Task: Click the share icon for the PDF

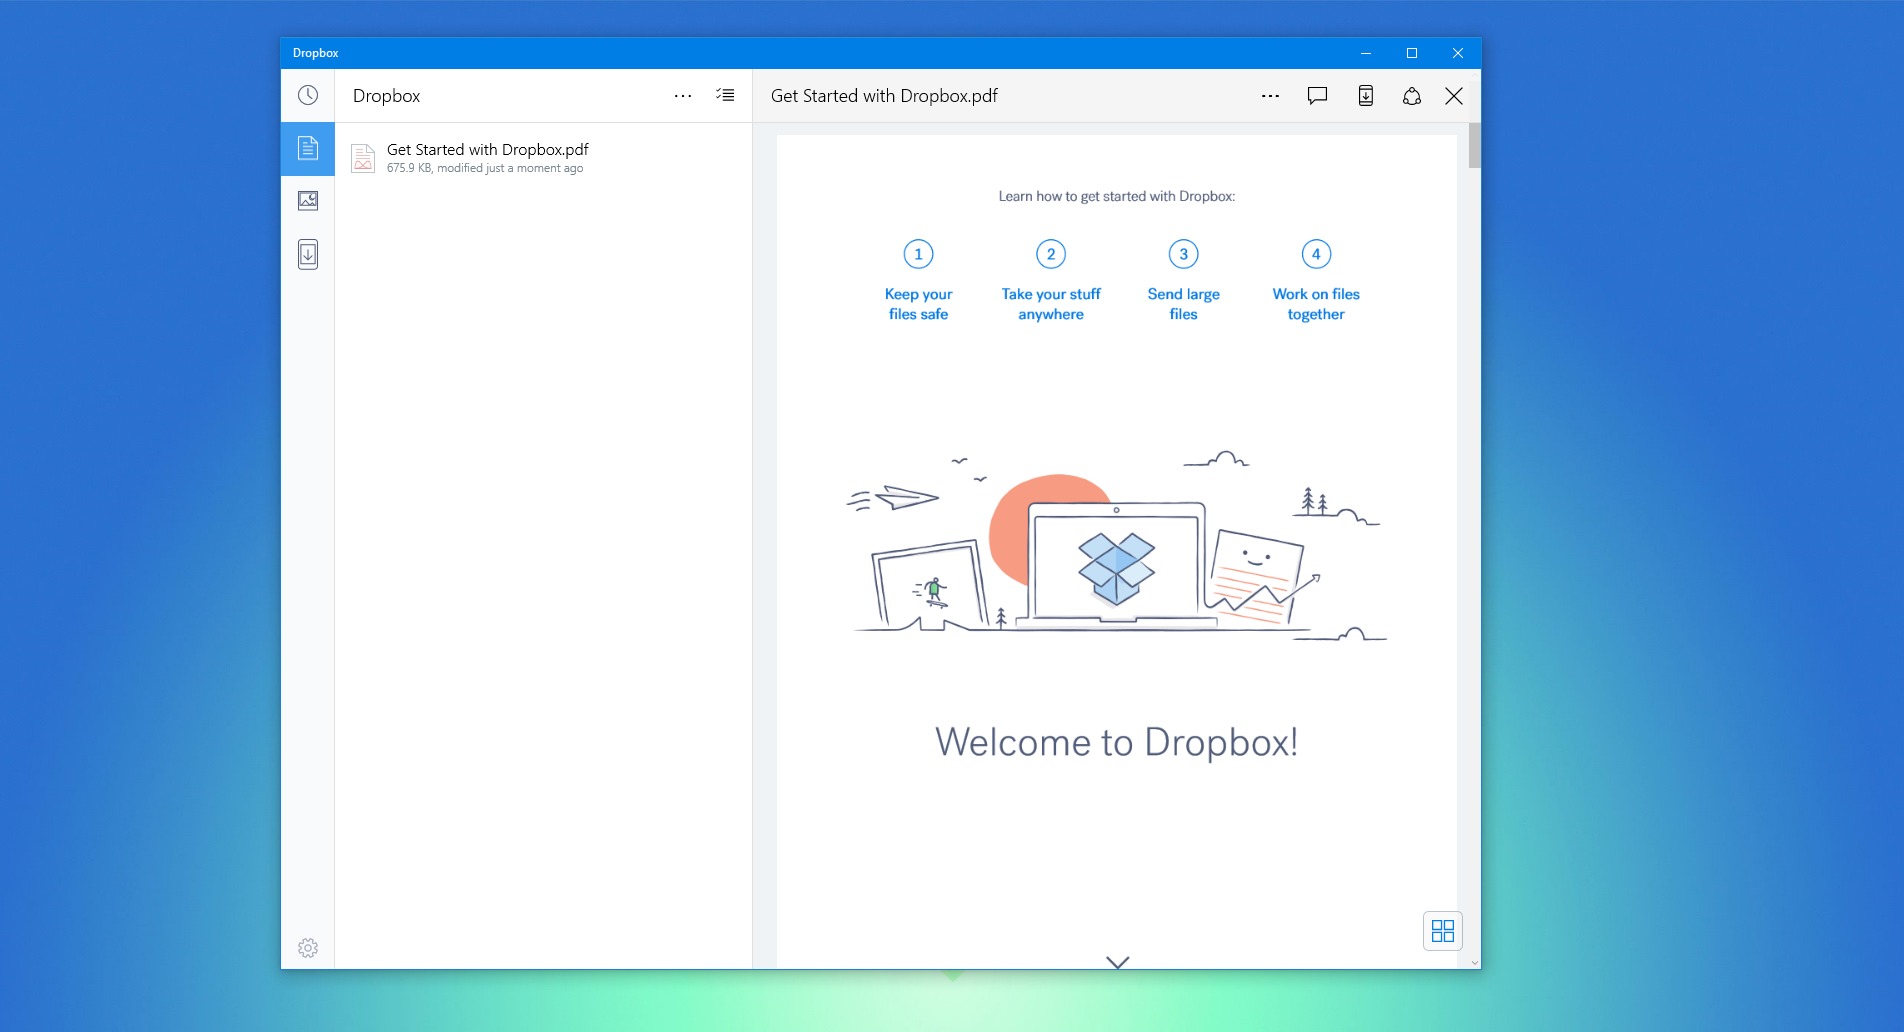Action: tap(1412, 96)
